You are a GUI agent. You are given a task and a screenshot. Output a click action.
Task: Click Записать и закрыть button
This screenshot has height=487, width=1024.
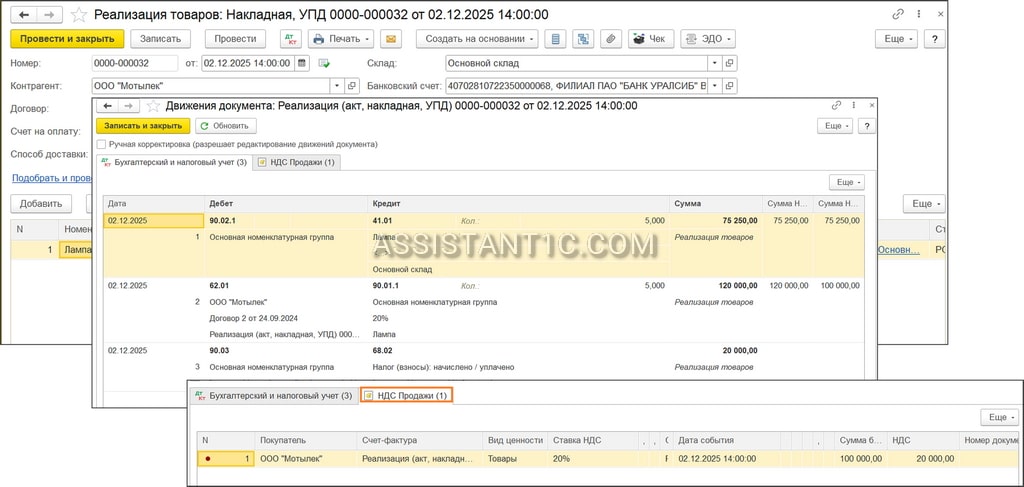143,126
